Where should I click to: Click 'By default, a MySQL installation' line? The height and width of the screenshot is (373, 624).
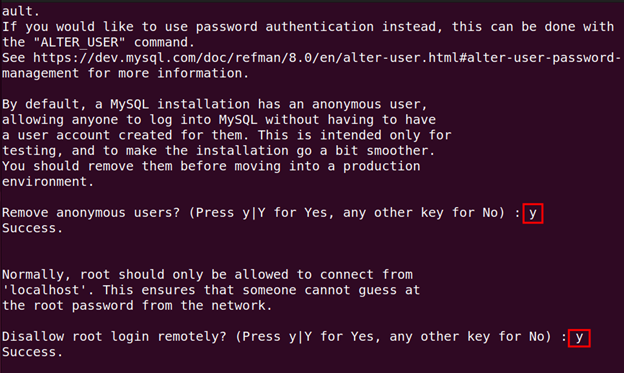[x=214, y=104]
